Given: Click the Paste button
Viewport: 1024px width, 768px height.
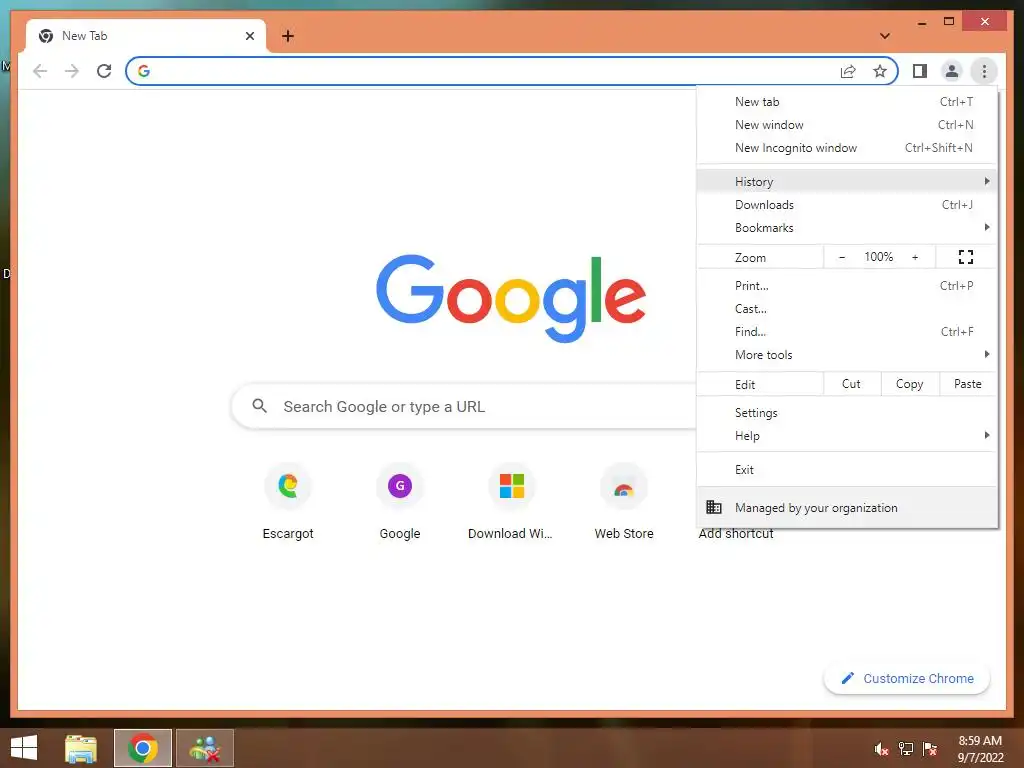Looking at the screenshot, I should tap(968, 384).
